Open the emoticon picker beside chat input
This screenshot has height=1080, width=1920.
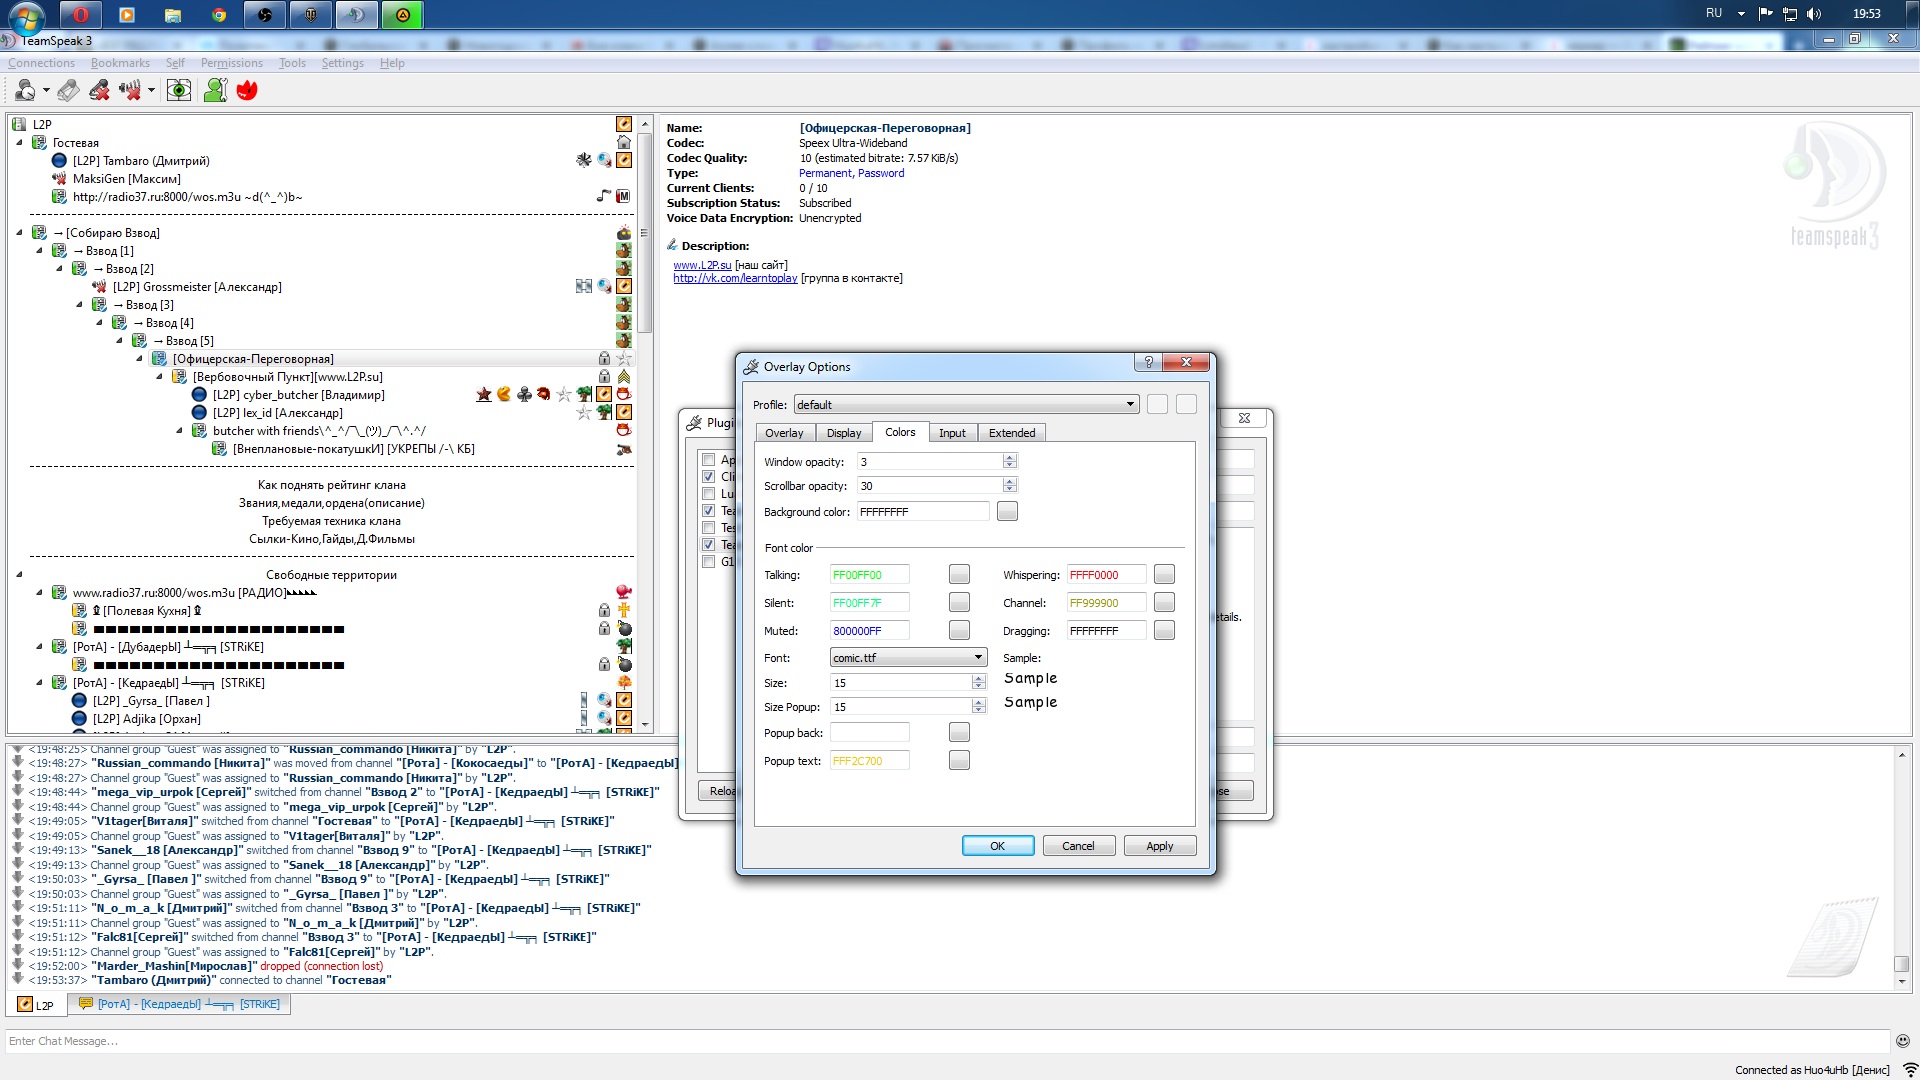[x=1902, y=1041]
